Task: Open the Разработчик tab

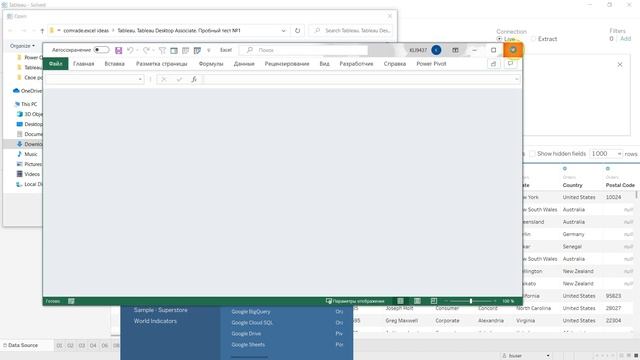Action: click(356, 64)
